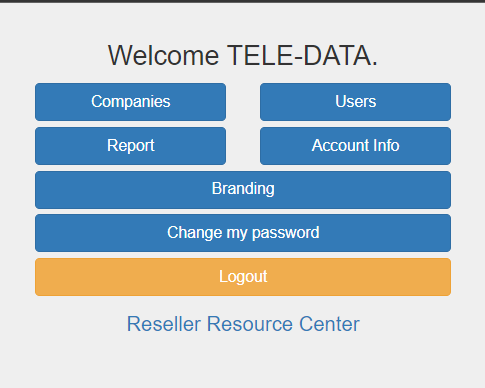Choose the Users button beside Companies
This screenshot has height=388, width=485.
[x=355, y=102]
